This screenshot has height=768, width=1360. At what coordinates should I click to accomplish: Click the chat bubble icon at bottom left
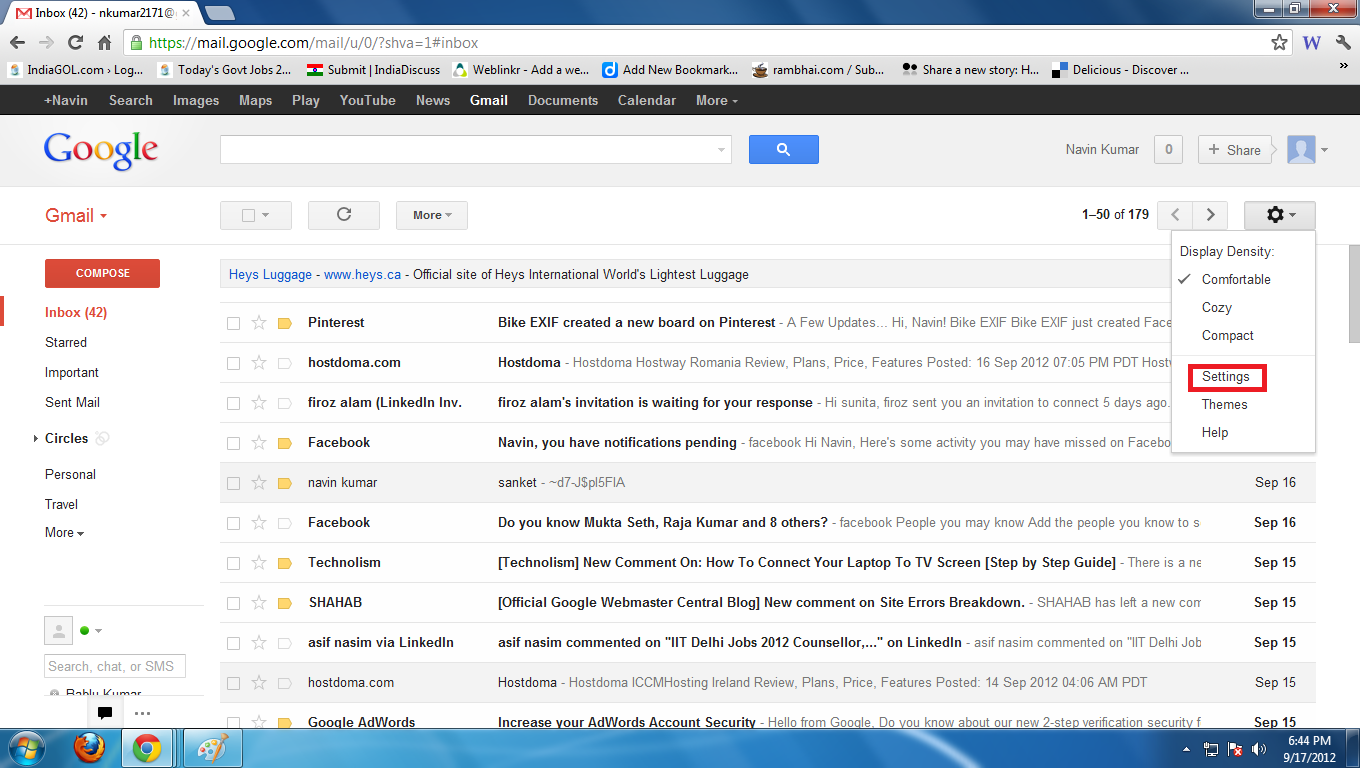pos(104,713)
